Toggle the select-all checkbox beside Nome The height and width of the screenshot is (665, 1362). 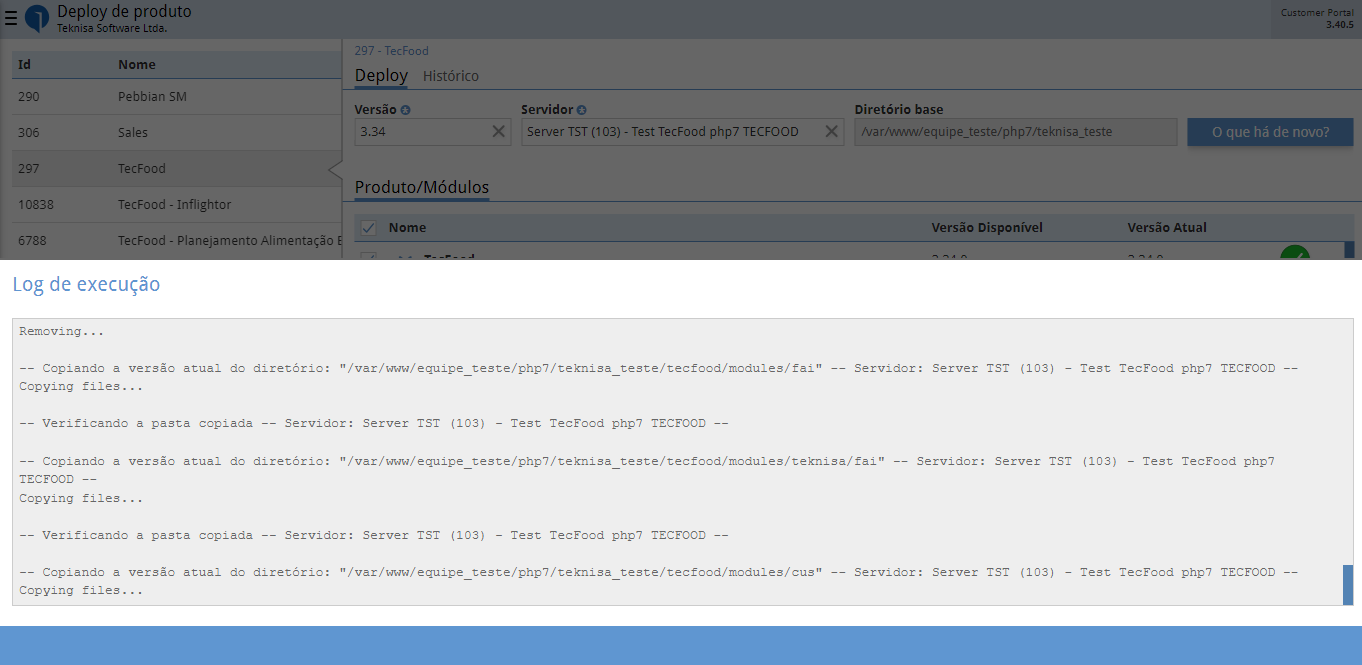(x=369, y=228)
